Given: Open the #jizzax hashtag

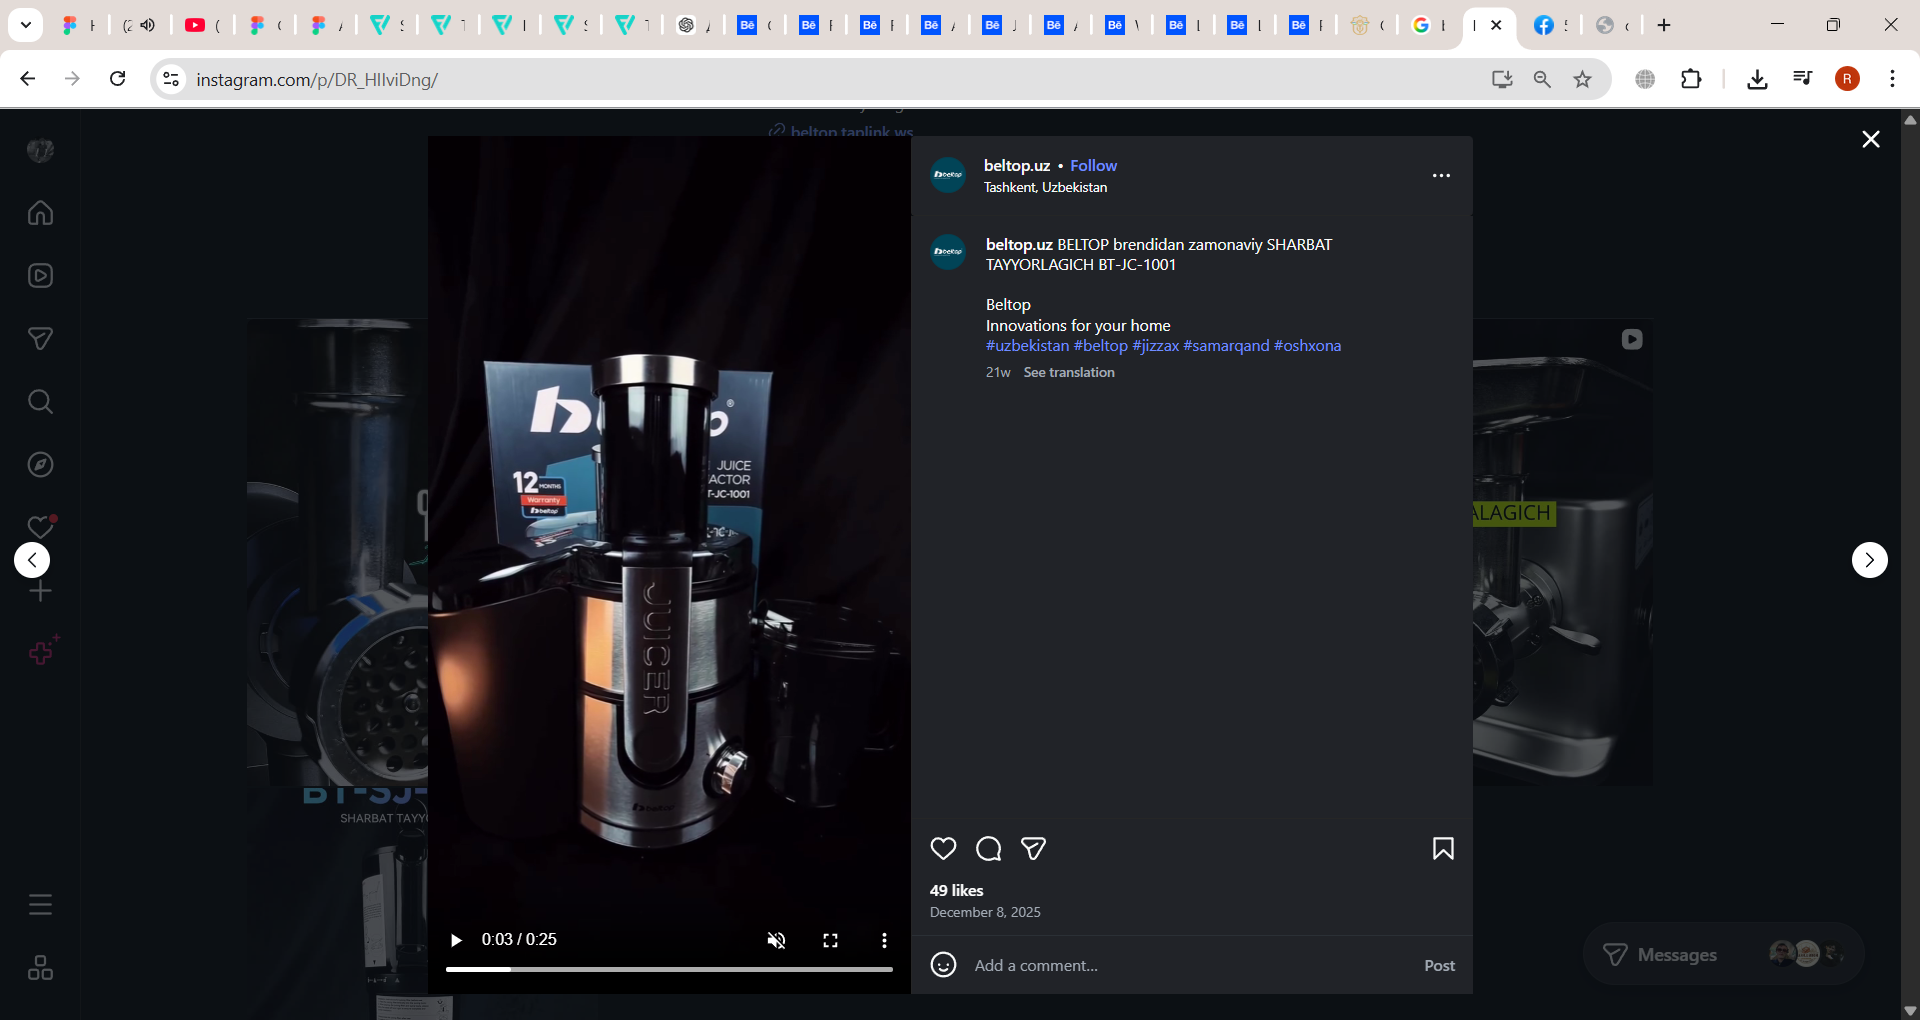Looking at the screenshot, I should (x=1155, y=346).
